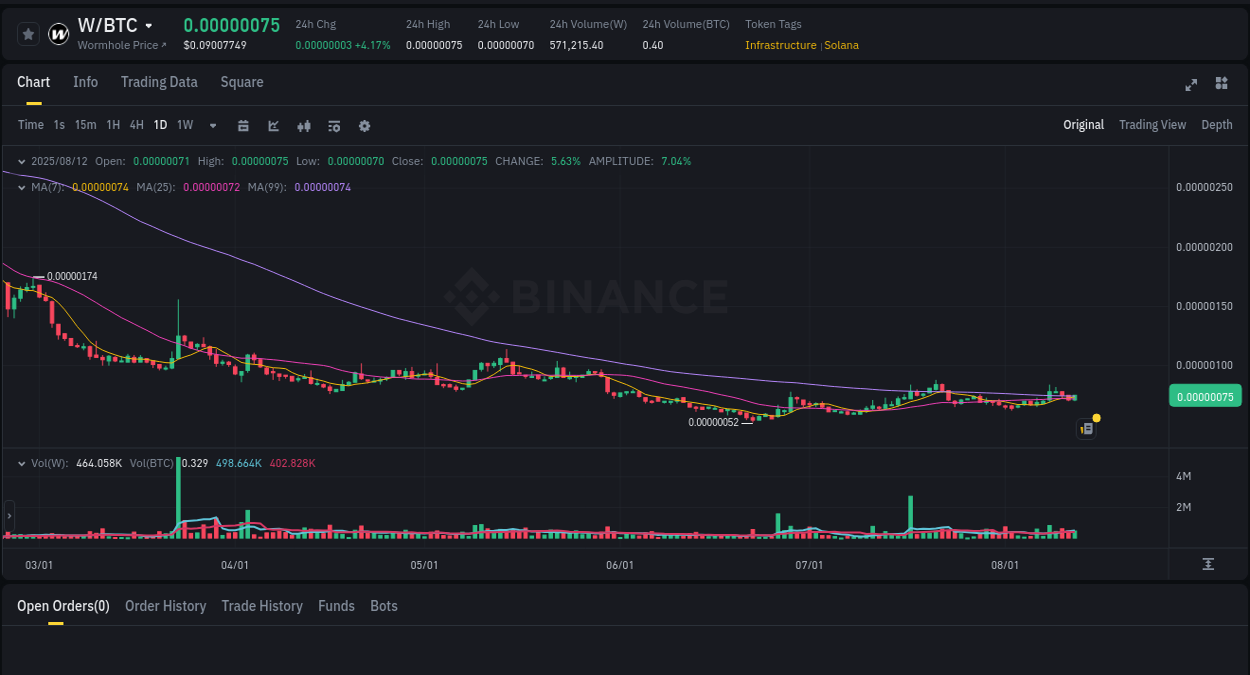Click the +4.17% 24h change value
Viewport: 1250px width, 675px height.
(373, 45)
